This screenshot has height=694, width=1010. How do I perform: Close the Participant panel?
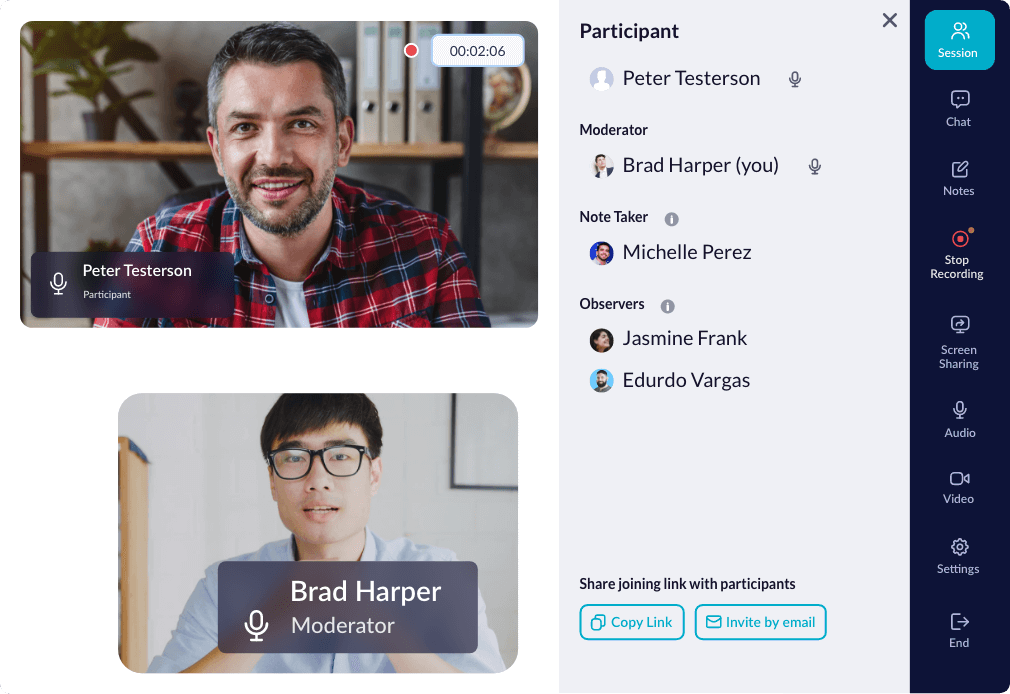coord(890,20)
